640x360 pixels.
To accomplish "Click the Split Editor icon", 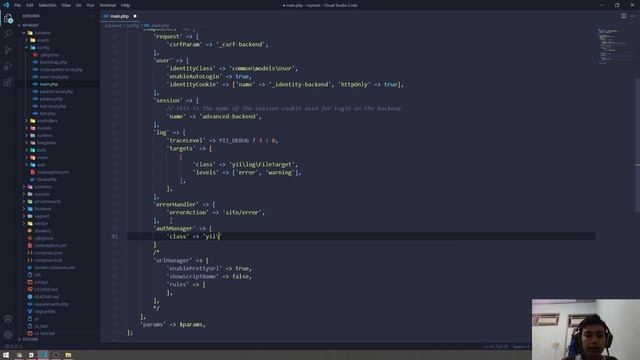I will (623, 16).
